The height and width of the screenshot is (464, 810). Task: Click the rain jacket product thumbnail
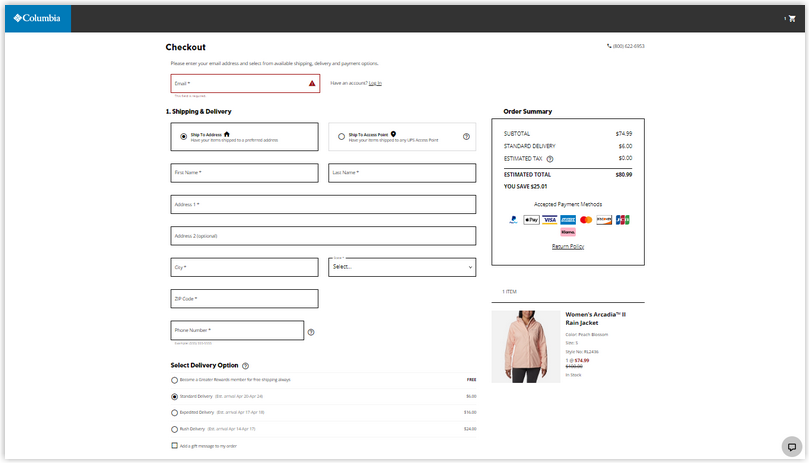pyautogui.click(x=526, y=347)
